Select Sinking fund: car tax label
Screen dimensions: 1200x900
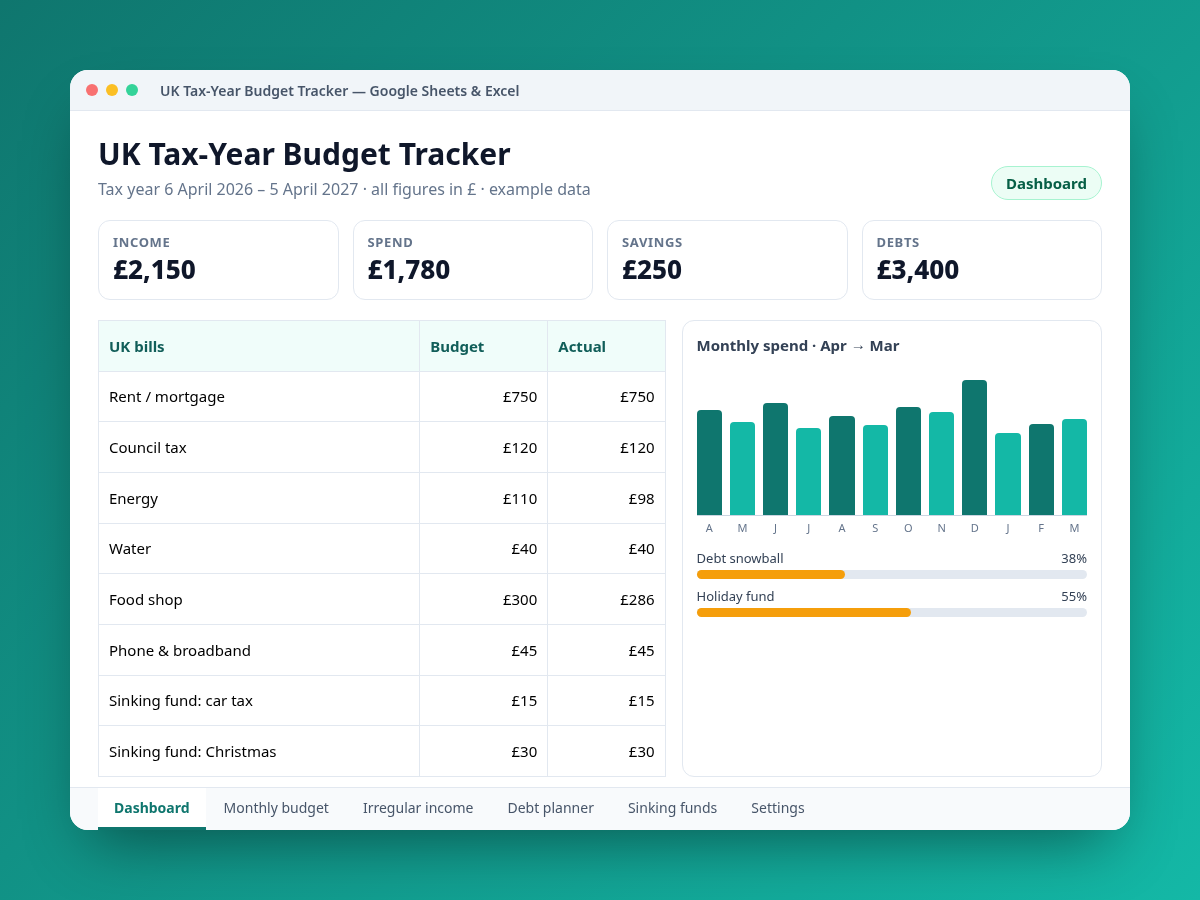tap(181, 701)
